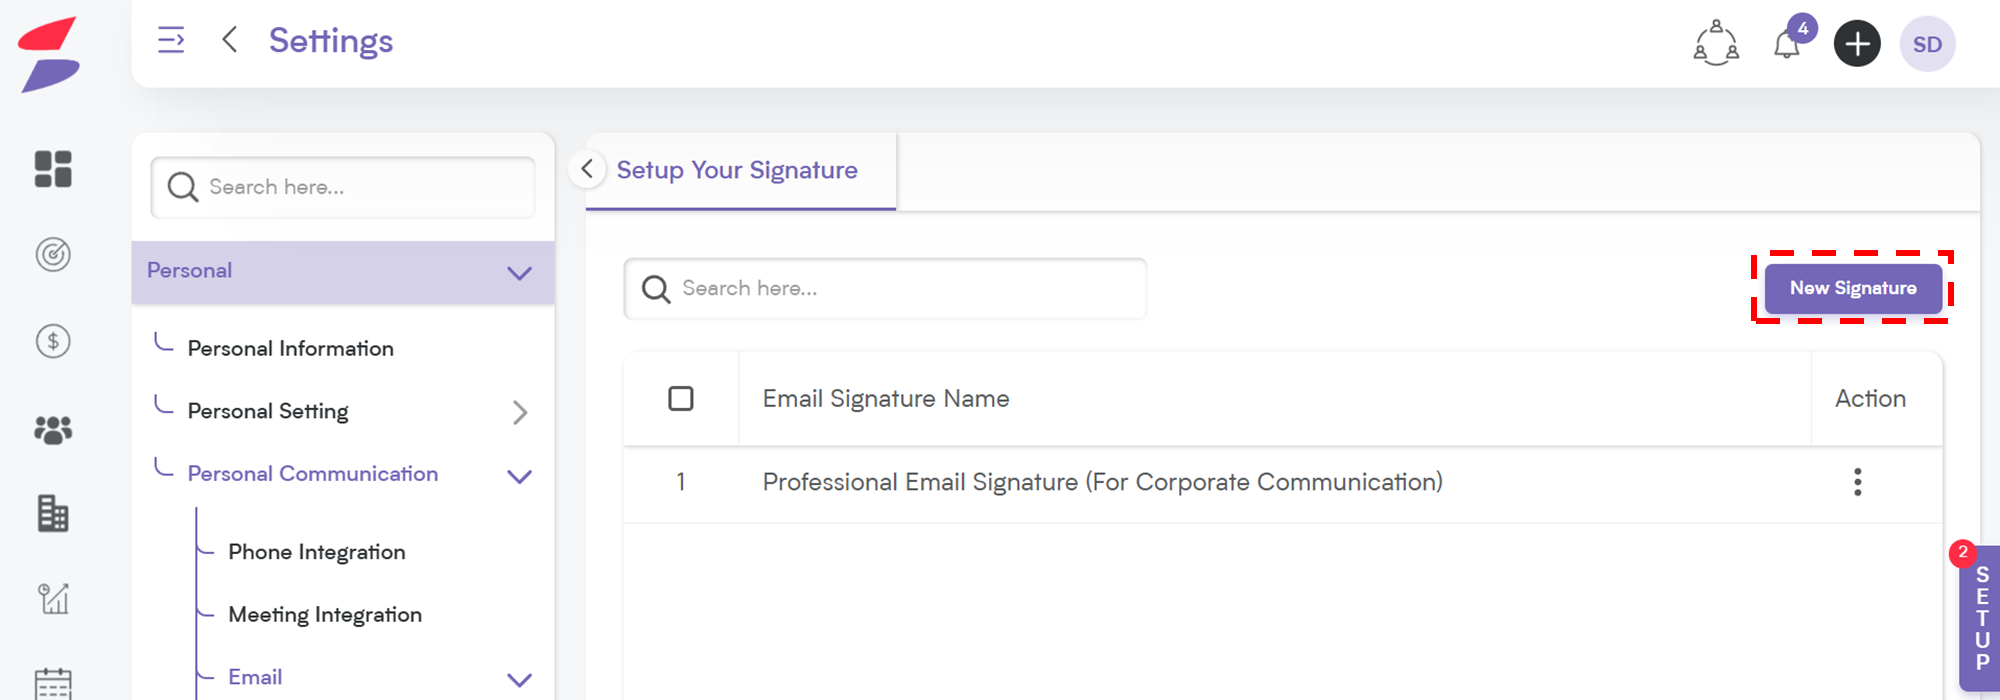This screenshot has height=700, width=2000.
Task: Expand the Personal Setting submenu
Action: (x=519, y=412)
